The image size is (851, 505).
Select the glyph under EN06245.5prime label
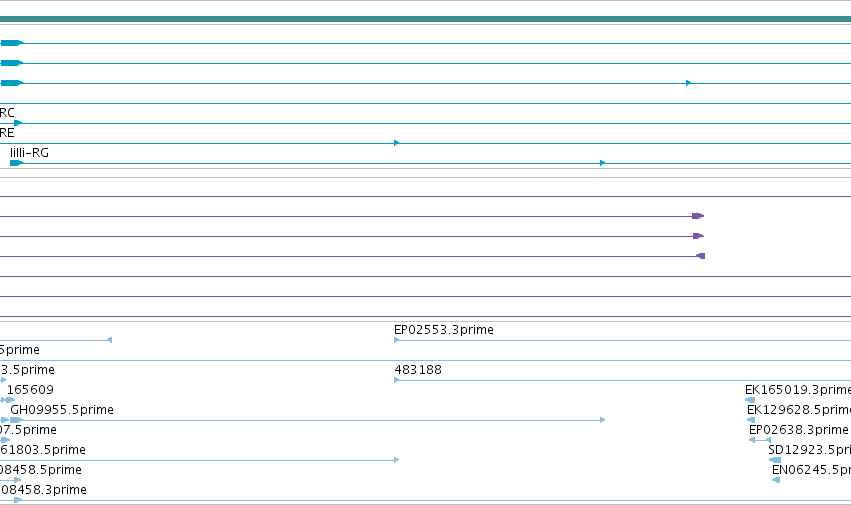pyautogui.click(x=776, y=480)
